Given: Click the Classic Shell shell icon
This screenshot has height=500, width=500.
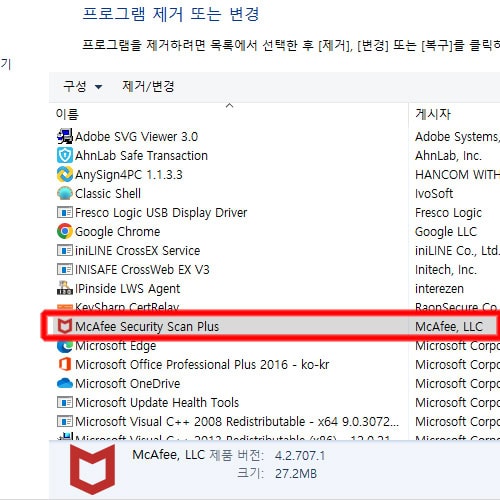Looking at the screenshot, I should [65, 193].
